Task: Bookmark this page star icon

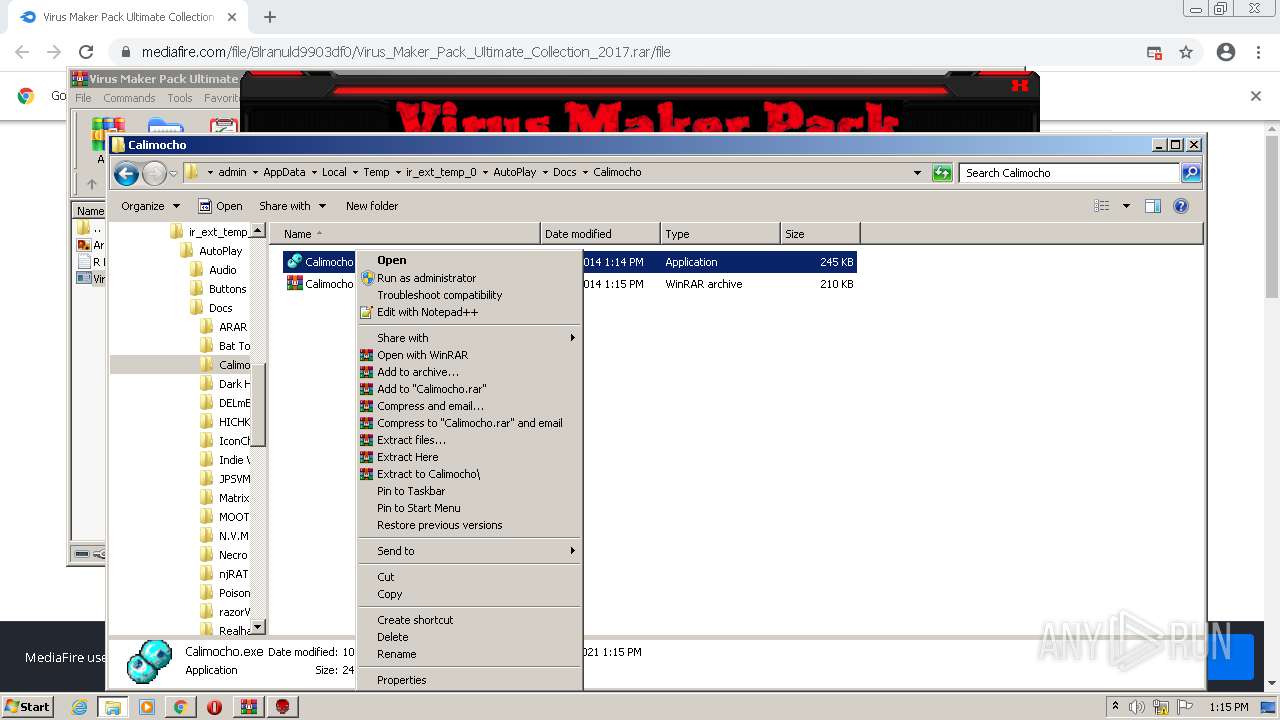Action: click(1186, 52)
